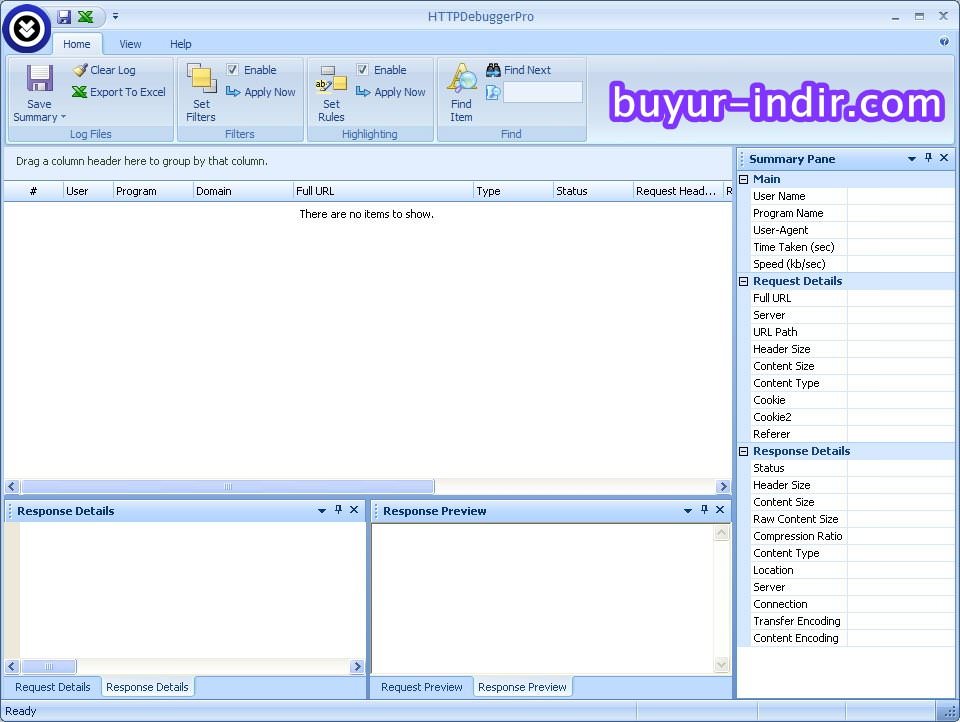
Task: Open the Save Summary dropdown arrow
Action: (x=63, y=117)
